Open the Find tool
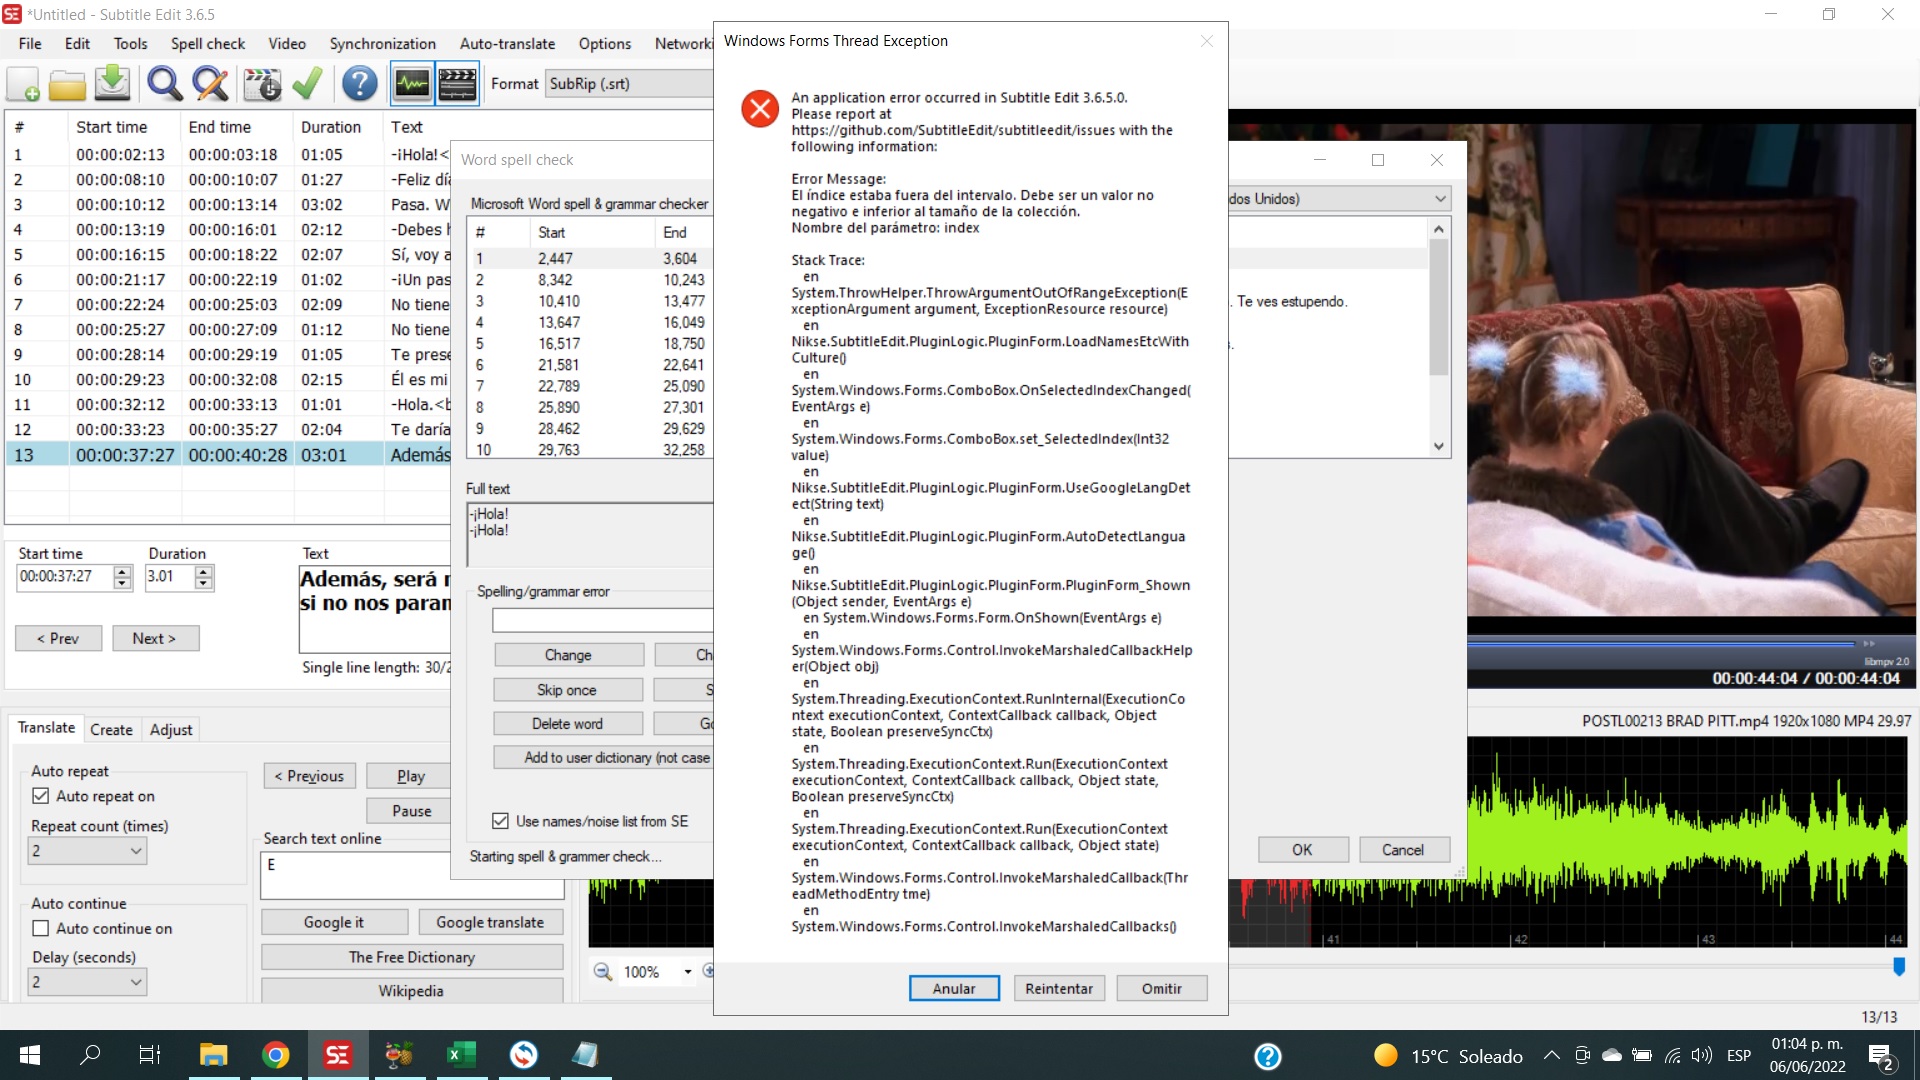This screenshot has height=1080, width=1920. point(164,84)
